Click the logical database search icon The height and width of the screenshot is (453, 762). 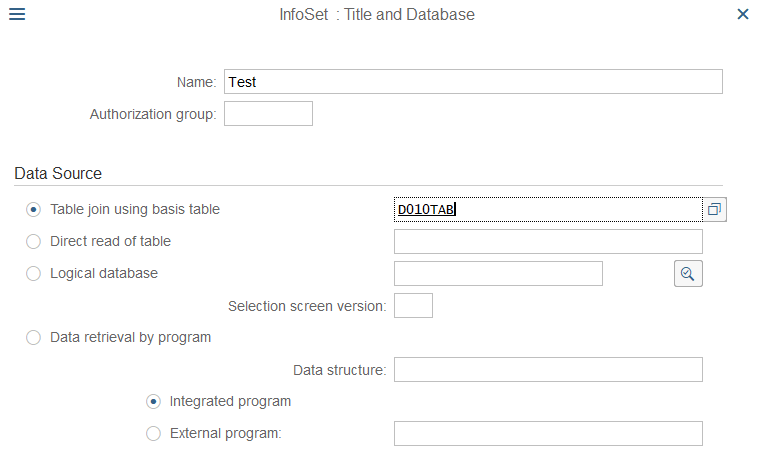point(688,273)
